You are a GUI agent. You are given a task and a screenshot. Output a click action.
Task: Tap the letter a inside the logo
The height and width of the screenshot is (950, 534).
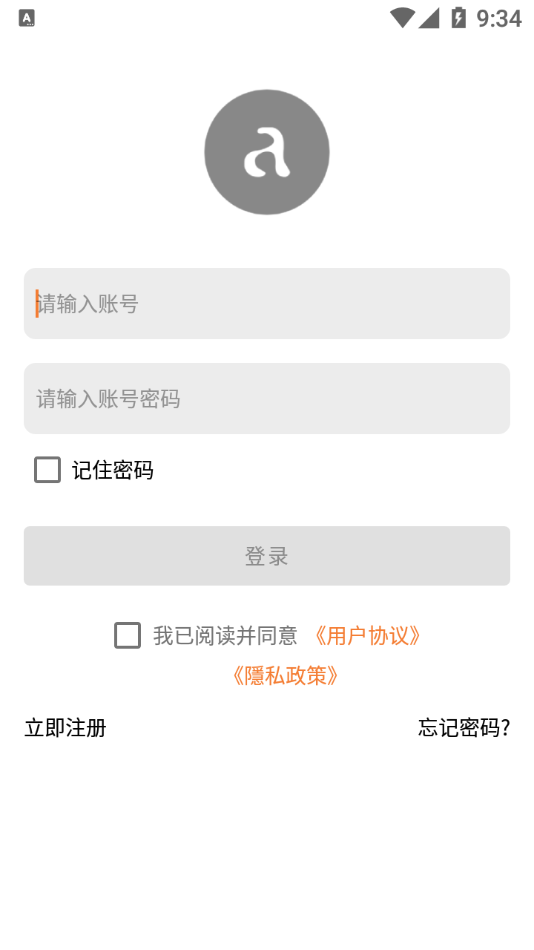[266, 154]
